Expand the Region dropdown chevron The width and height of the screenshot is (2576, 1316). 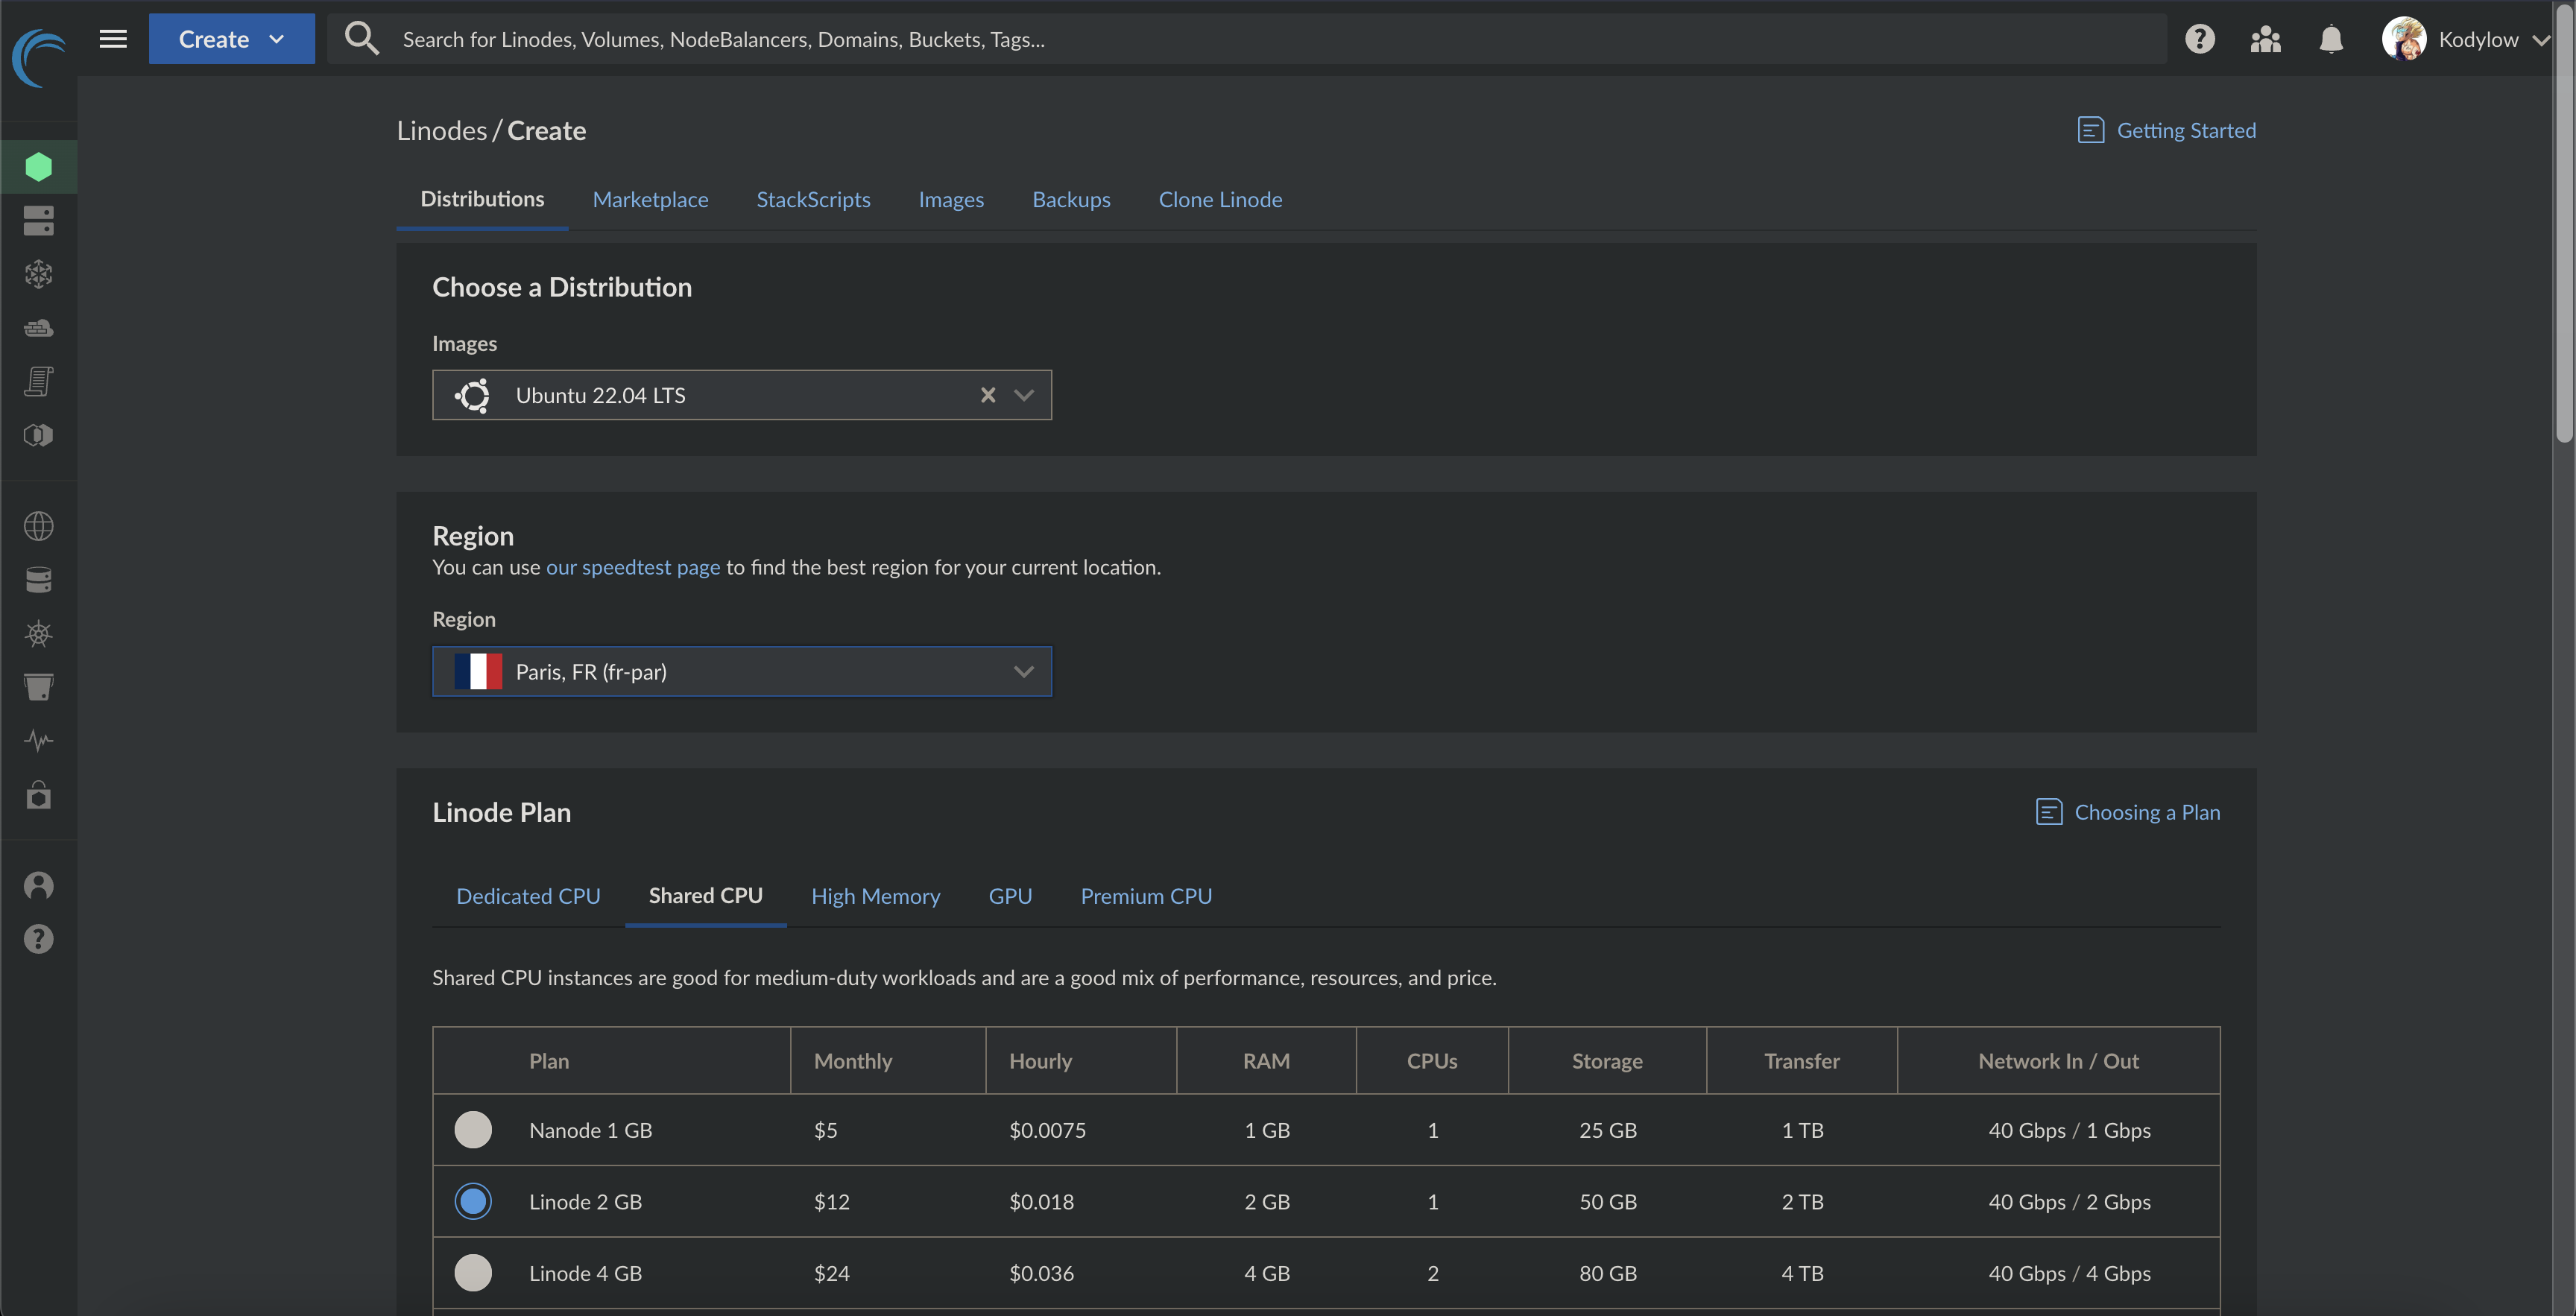[x=1023, y=671]
